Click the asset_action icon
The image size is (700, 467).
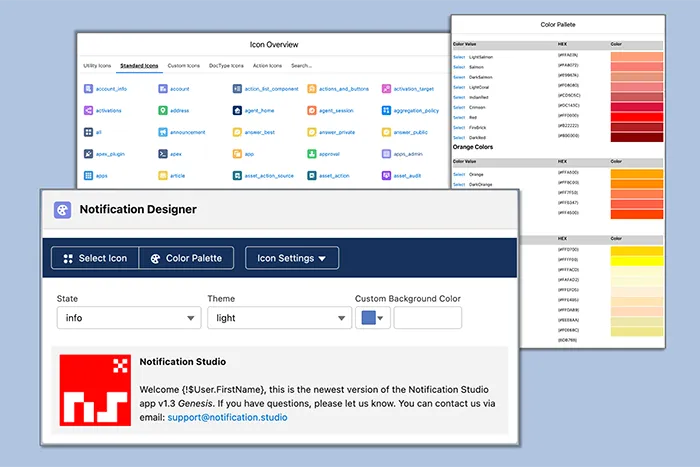click(312, 175)
